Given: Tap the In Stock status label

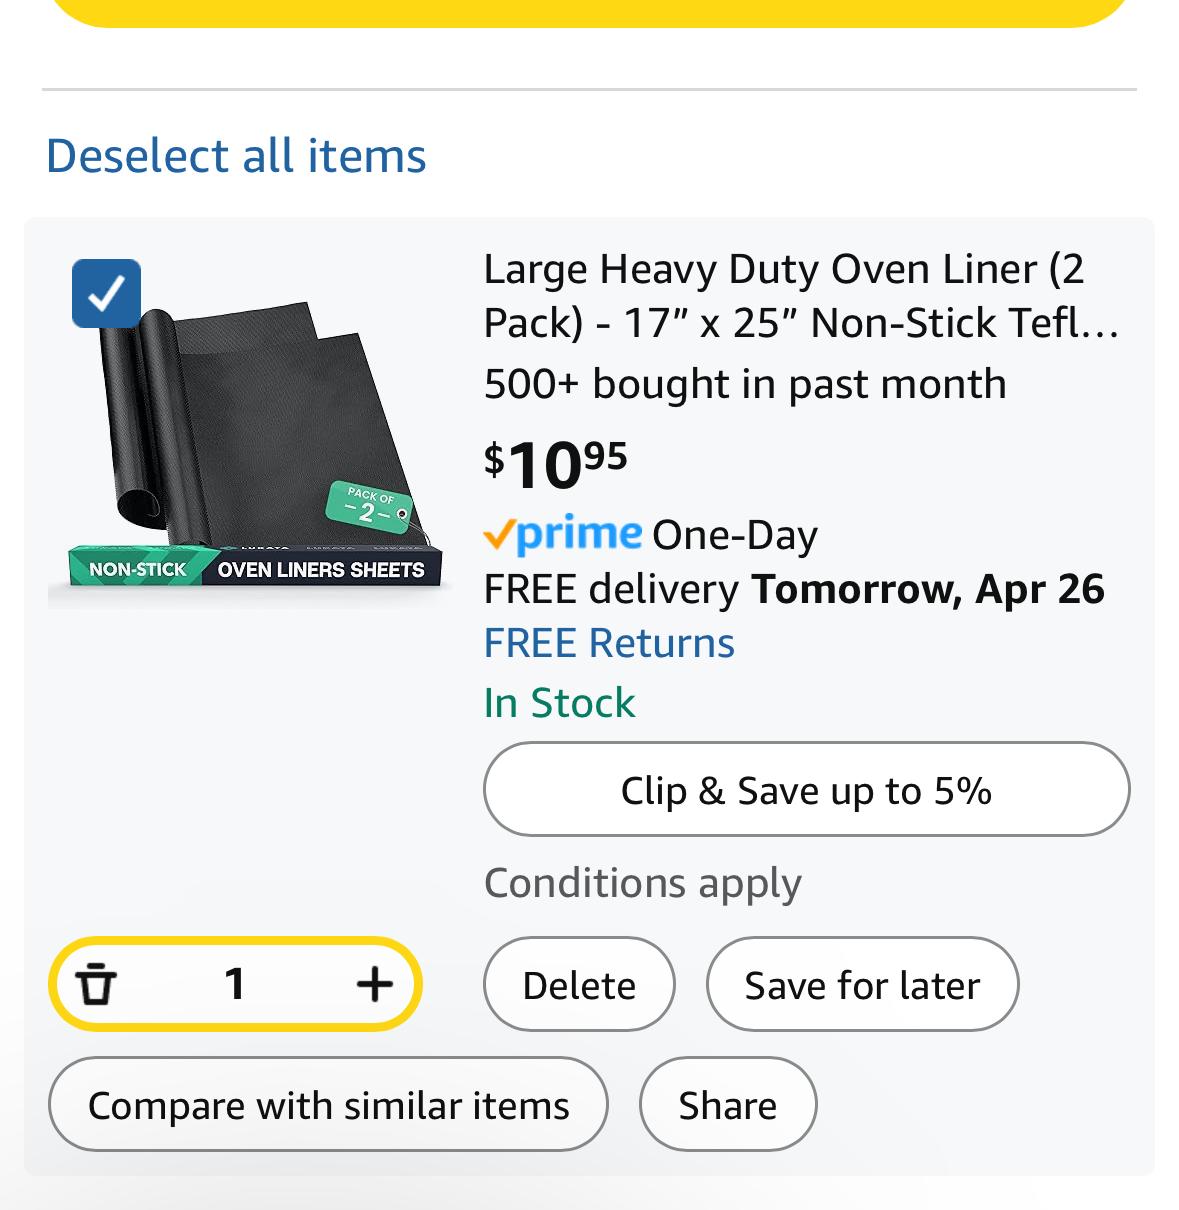Looking at the screenshot, I should (559, 703).
